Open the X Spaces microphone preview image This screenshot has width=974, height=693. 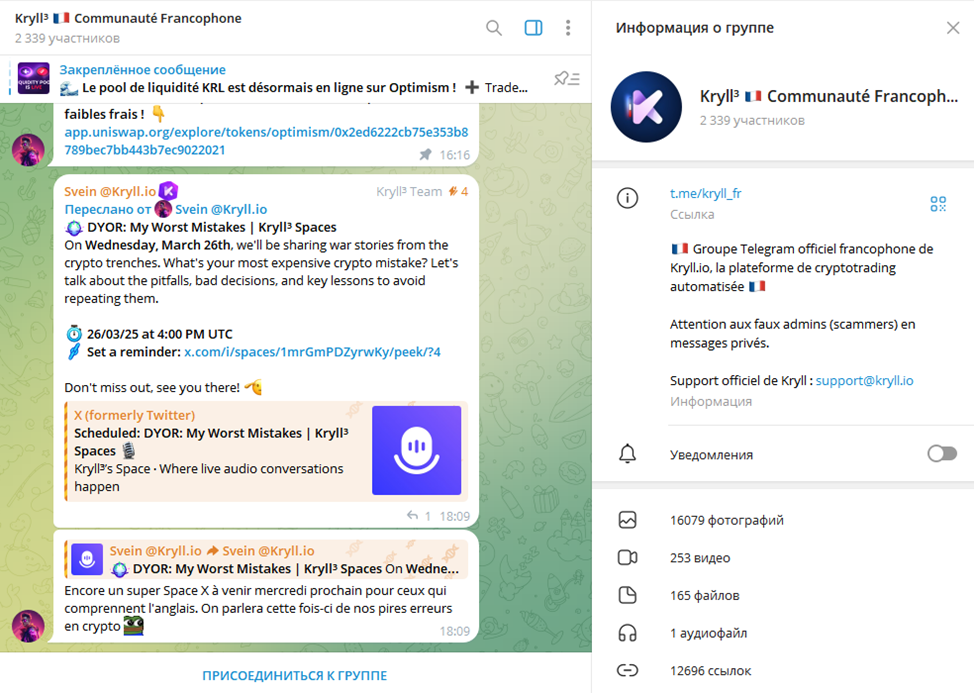[417, 450]
